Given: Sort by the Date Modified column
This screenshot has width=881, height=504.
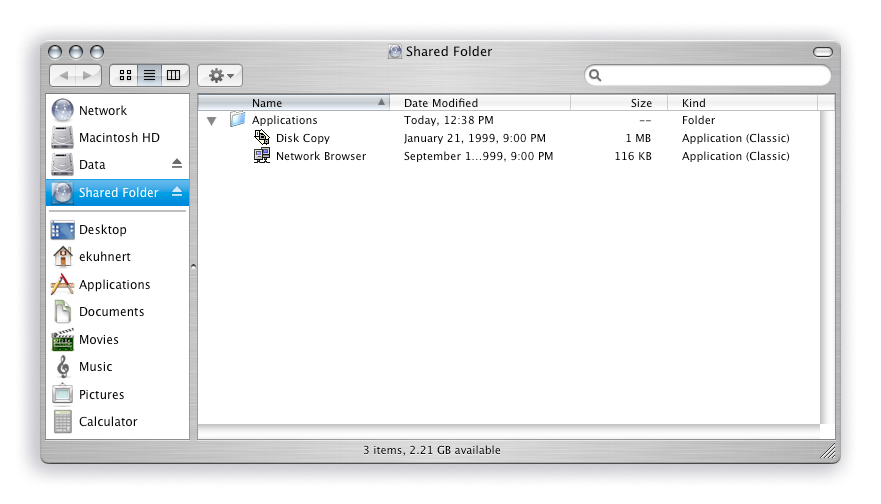Looking at the screenshot, I should pos(480,102).
